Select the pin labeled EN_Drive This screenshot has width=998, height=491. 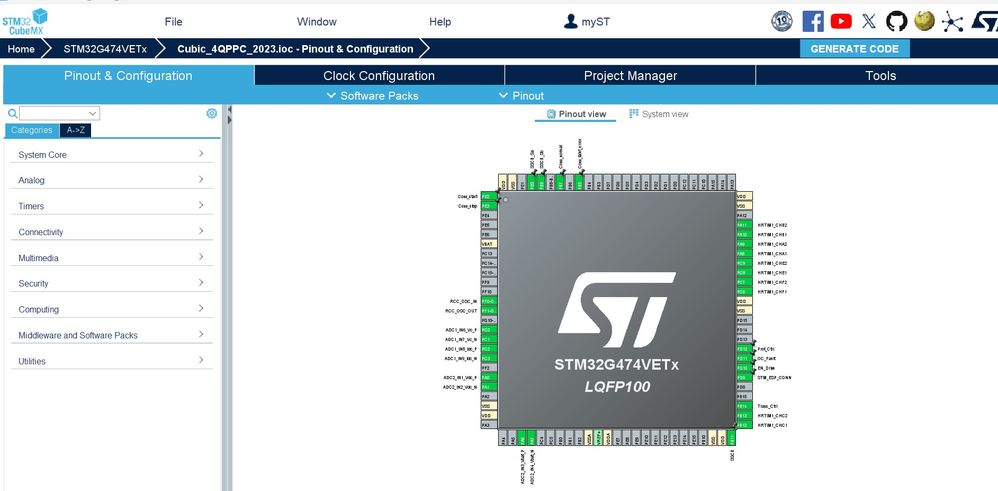pyautogui.click(x=744, y=368)
